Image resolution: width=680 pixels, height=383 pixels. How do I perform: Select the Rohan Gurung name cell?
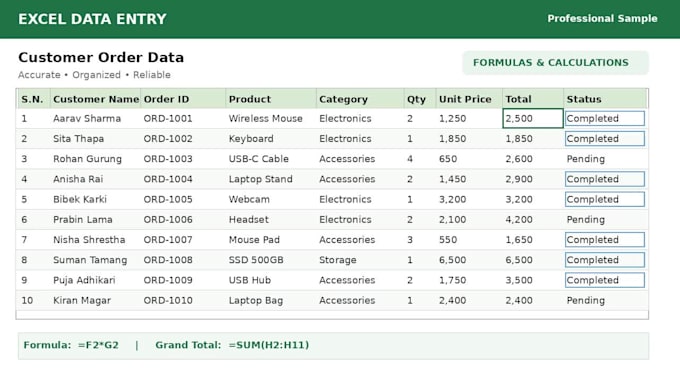(87, 159)
